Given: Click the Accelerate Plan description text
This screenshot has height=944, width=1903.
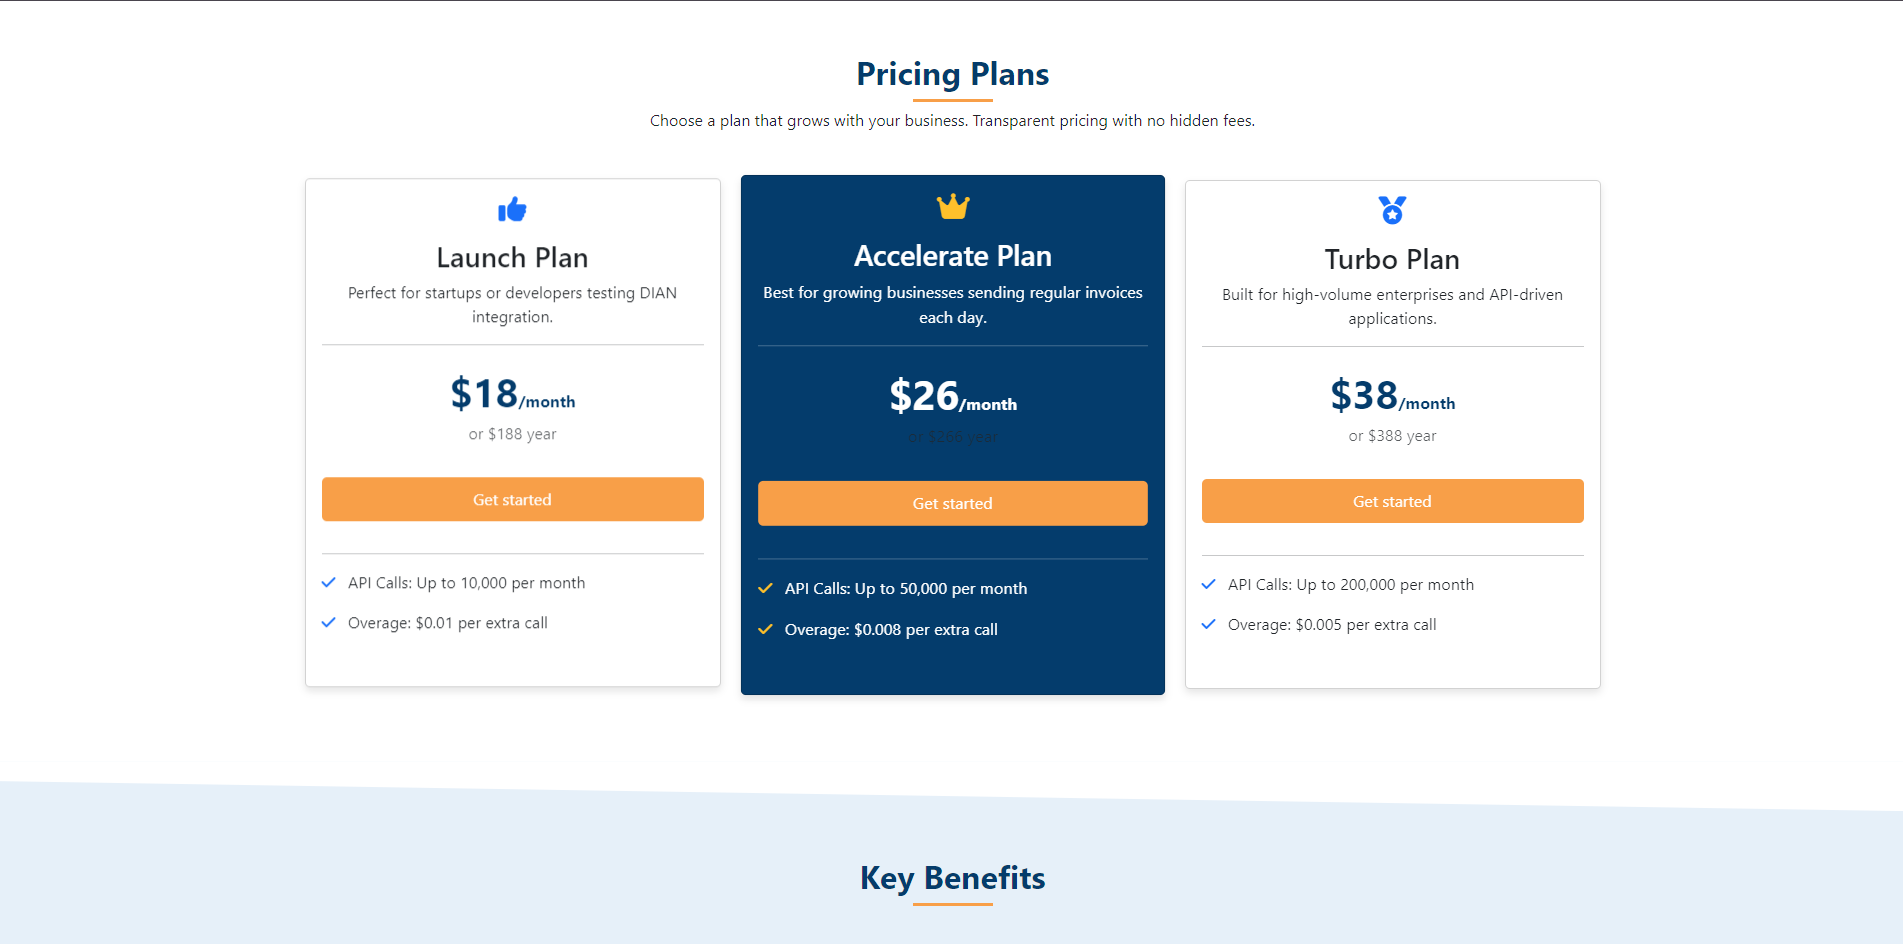Looking at the screenshot, I should point(951,304).
